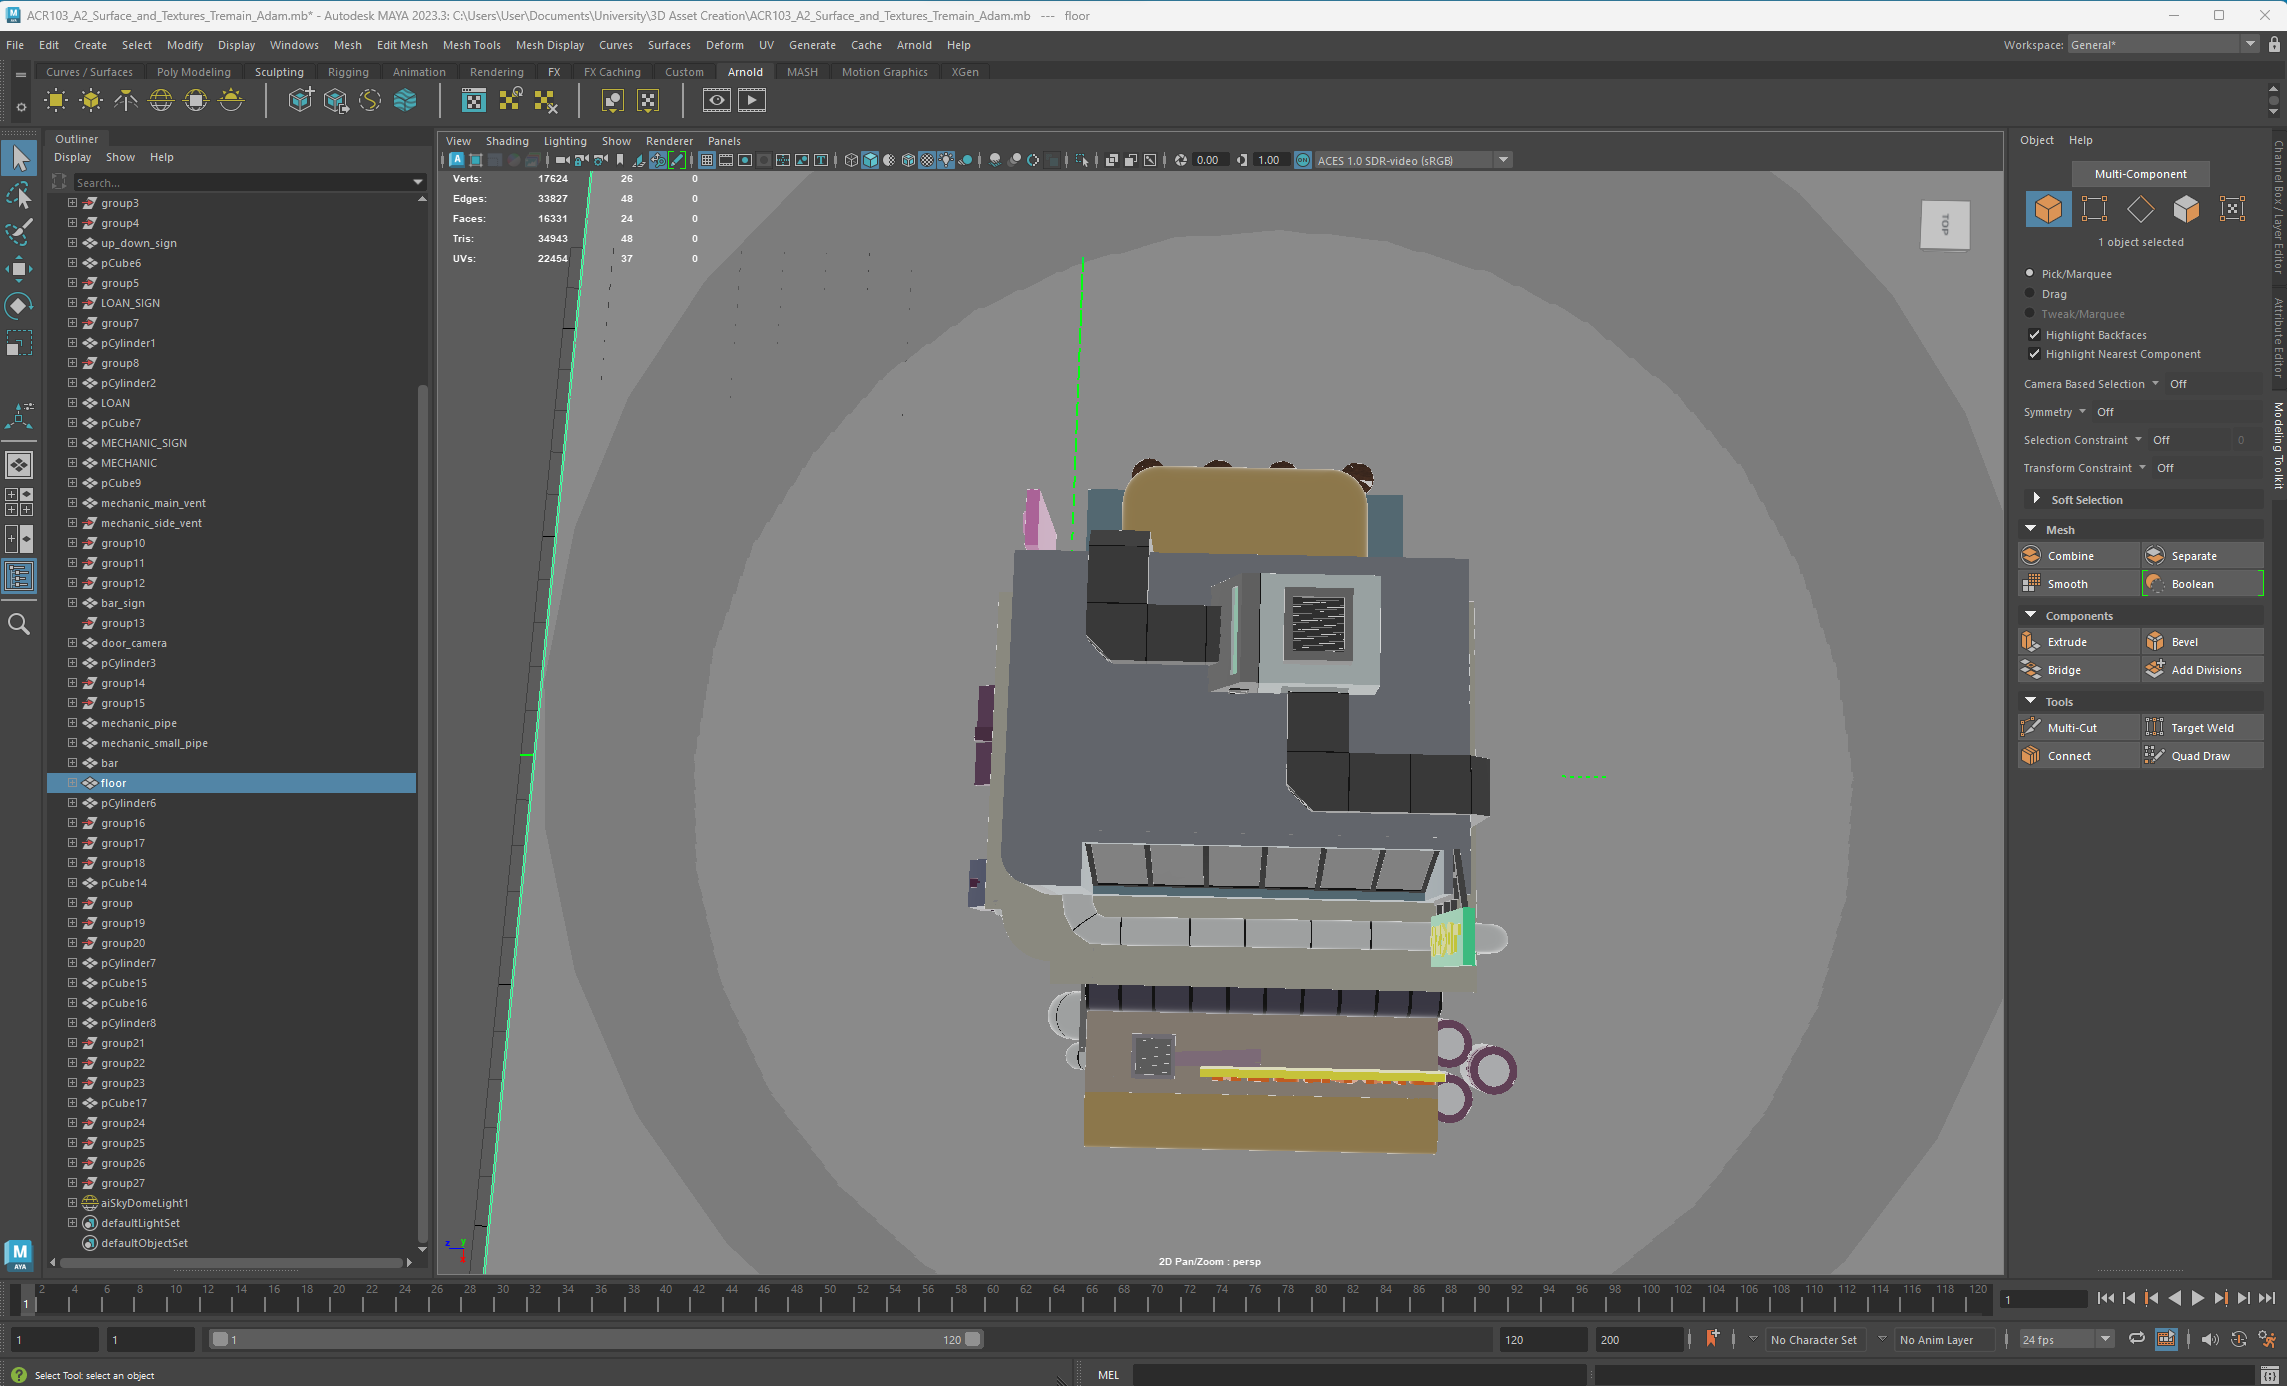Open the Mesh menu
This screenshot has height=1386, width=2287.
tap(347, 45)
